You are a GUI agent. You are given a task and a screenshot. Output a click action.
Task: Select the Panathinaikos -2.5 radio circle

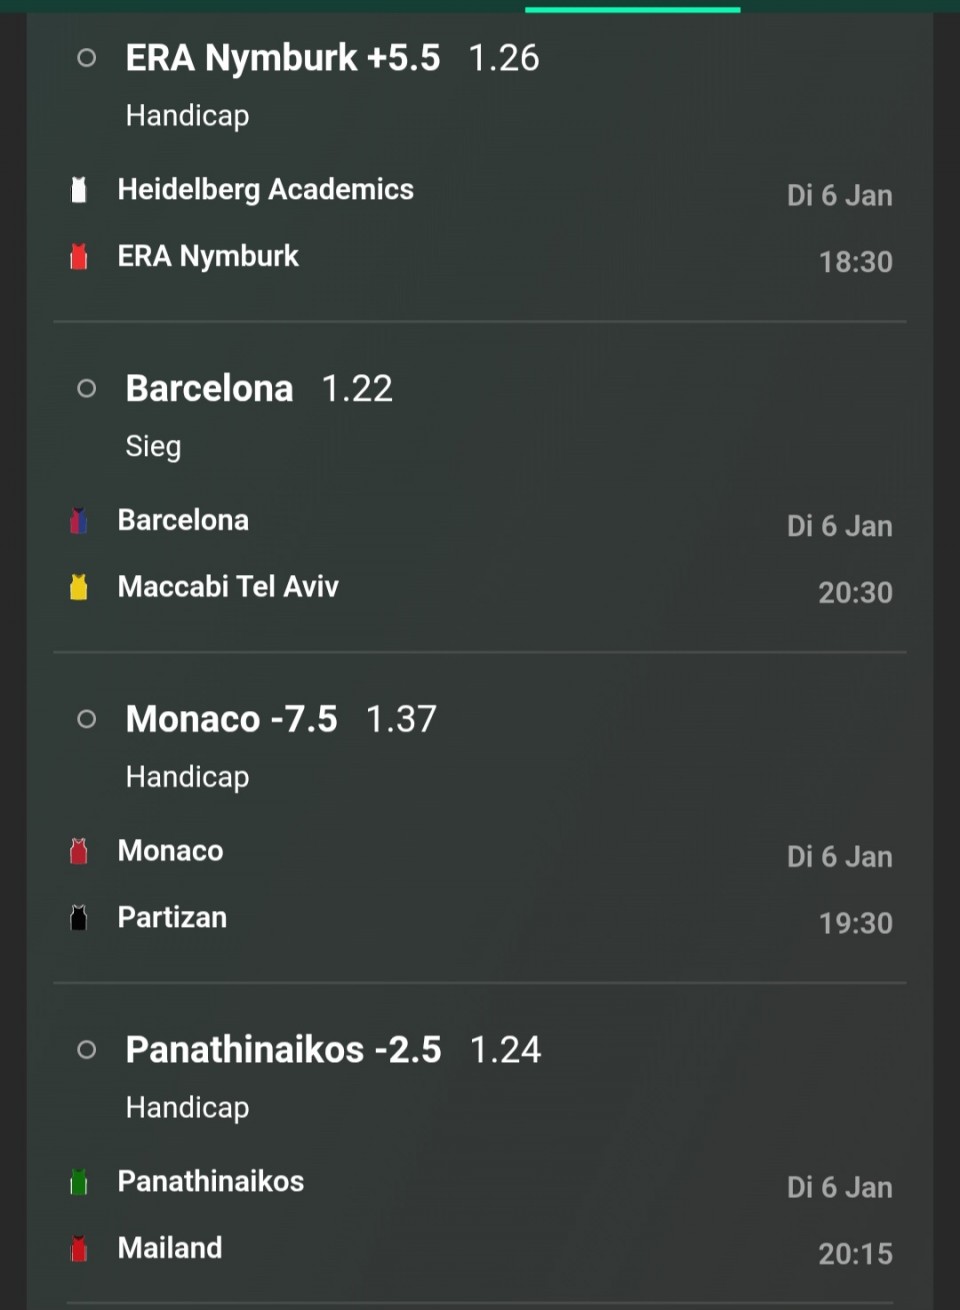tap(87, 1049)
